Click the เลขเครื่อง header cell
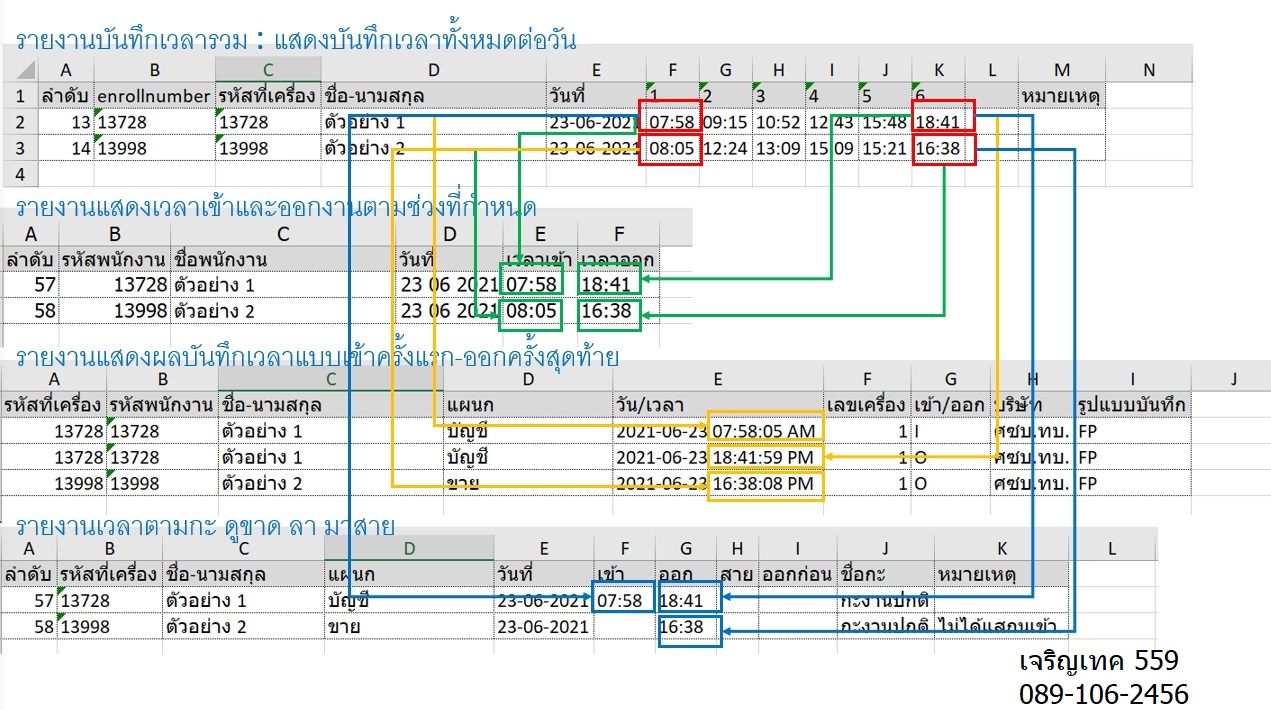The height and width of the screenshot is (710, 1271). point(867,405)
